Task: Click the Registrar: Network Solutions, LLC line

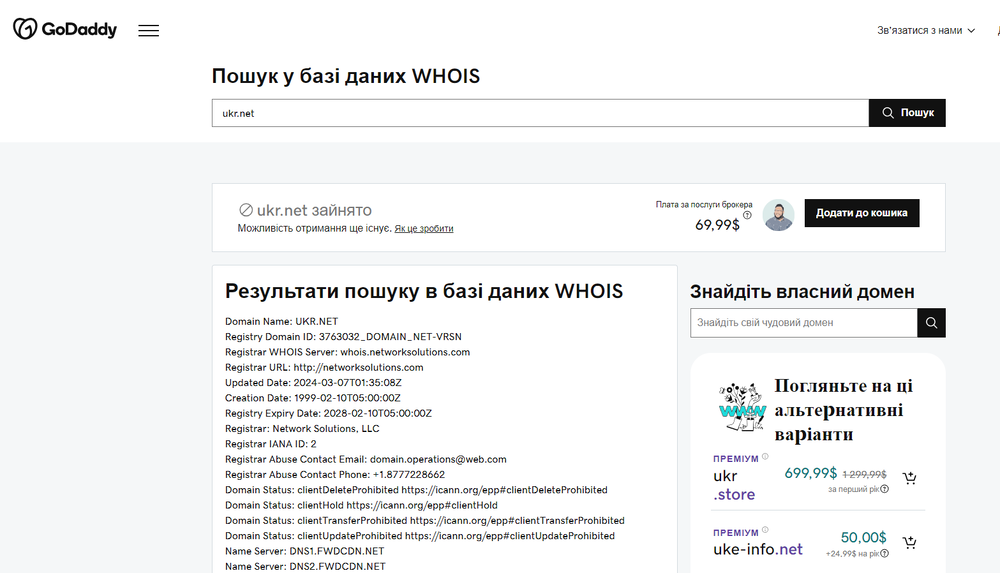Action: tap(302, 429)
